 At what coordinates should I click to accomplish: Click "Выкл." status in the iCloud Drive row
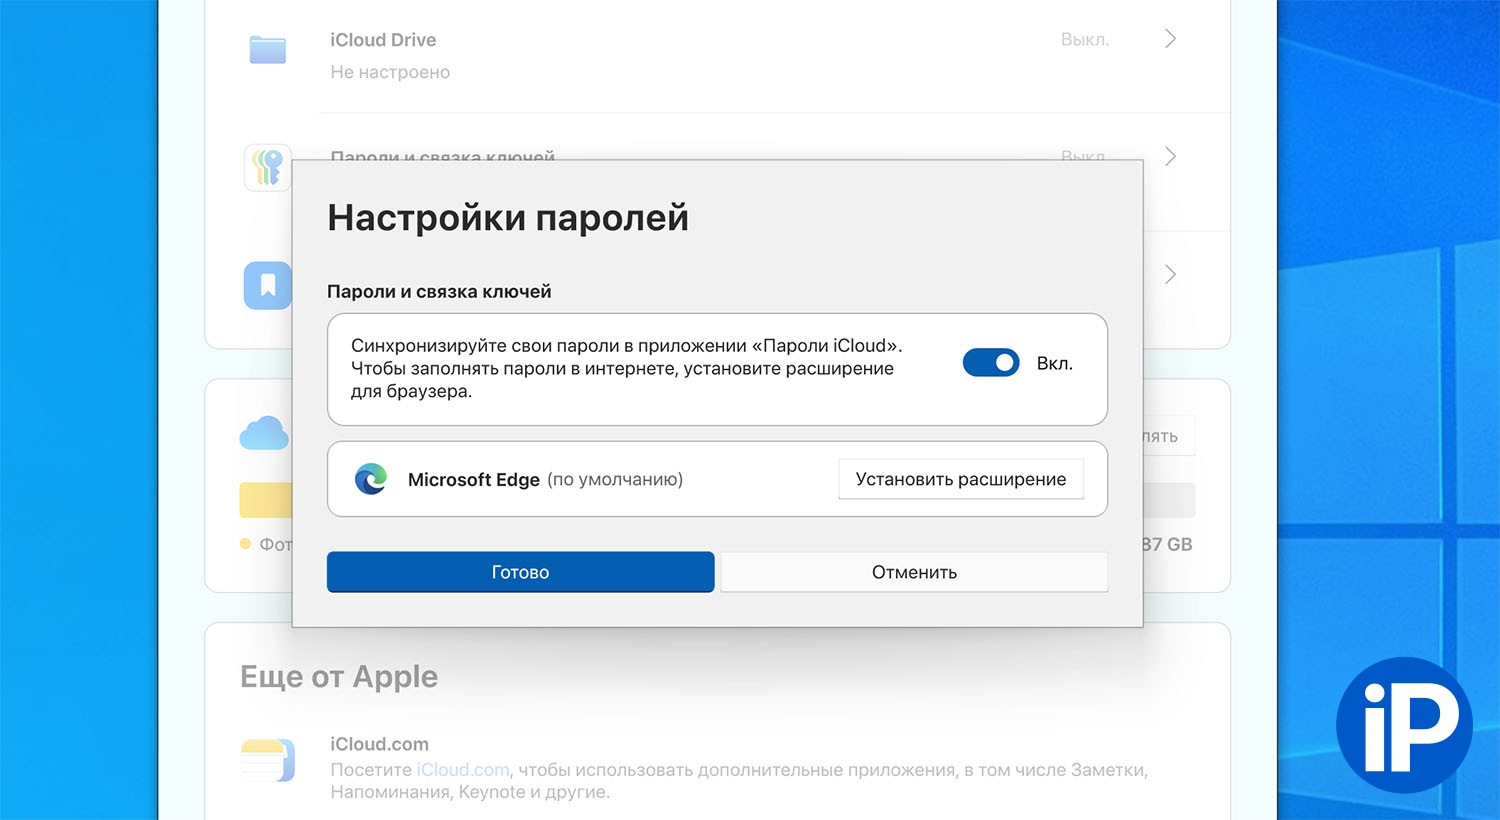click(x=1085, y=40)
